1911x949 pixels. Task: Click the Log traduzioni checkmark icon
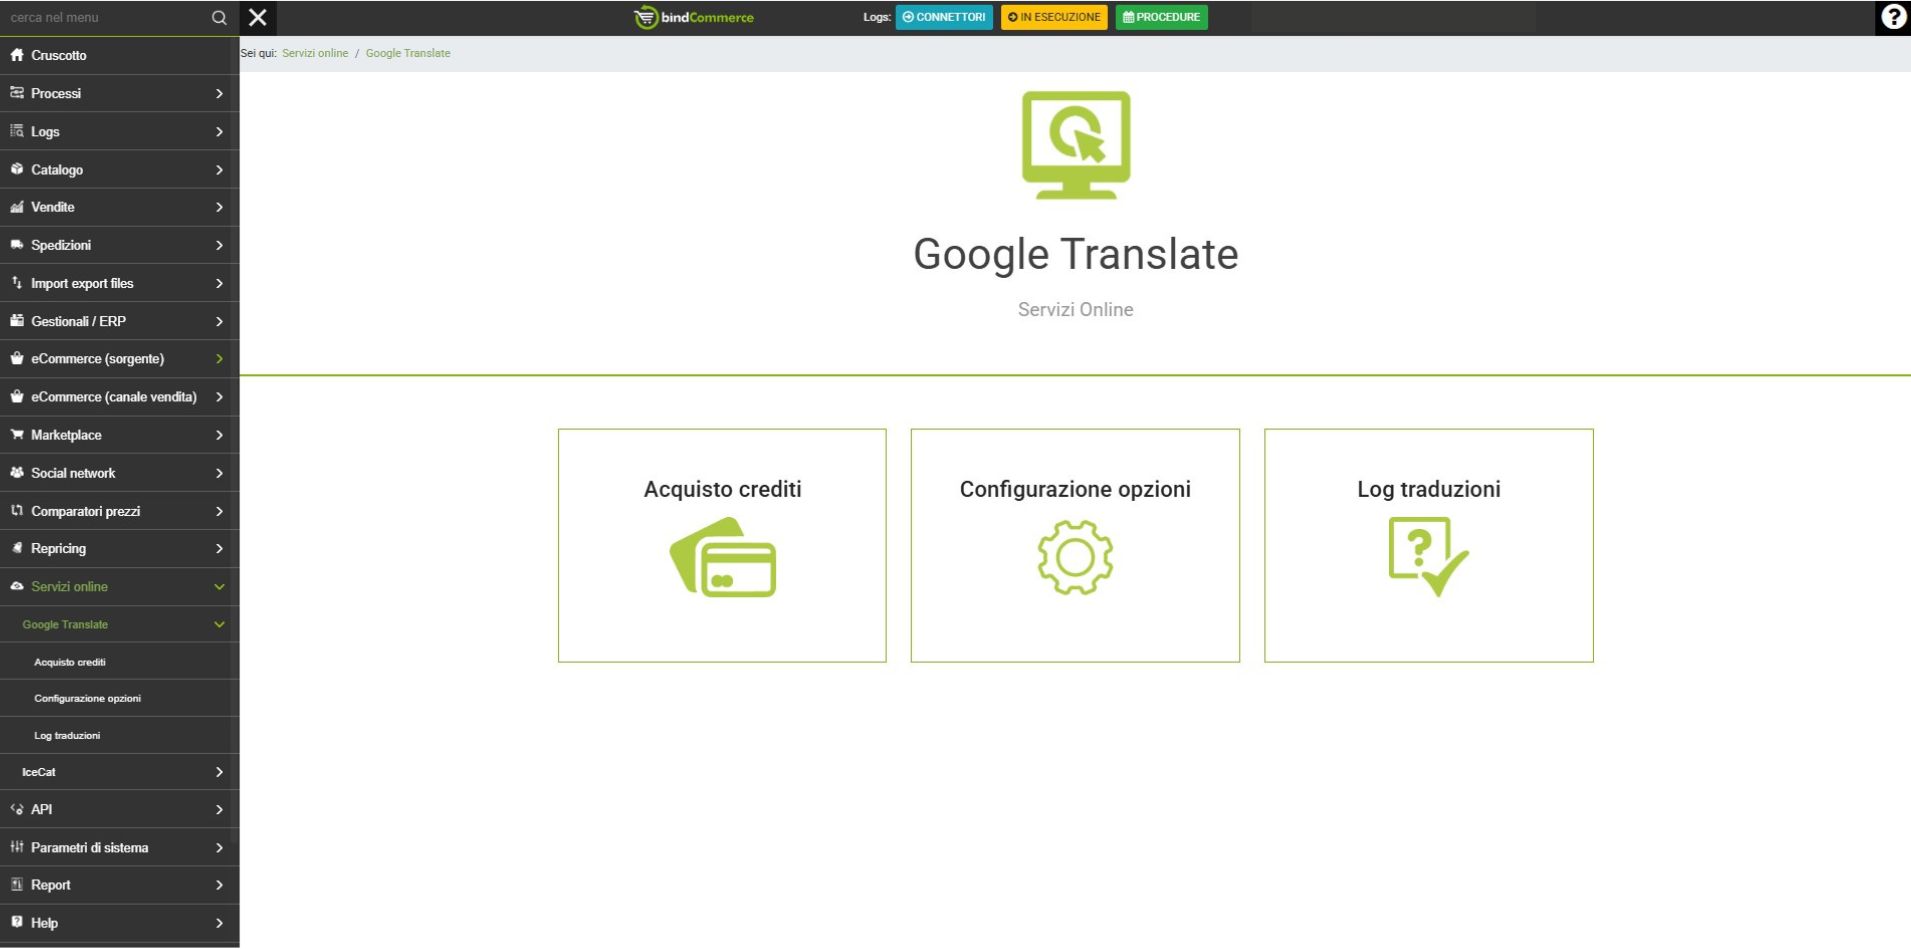pos(1428,556)
